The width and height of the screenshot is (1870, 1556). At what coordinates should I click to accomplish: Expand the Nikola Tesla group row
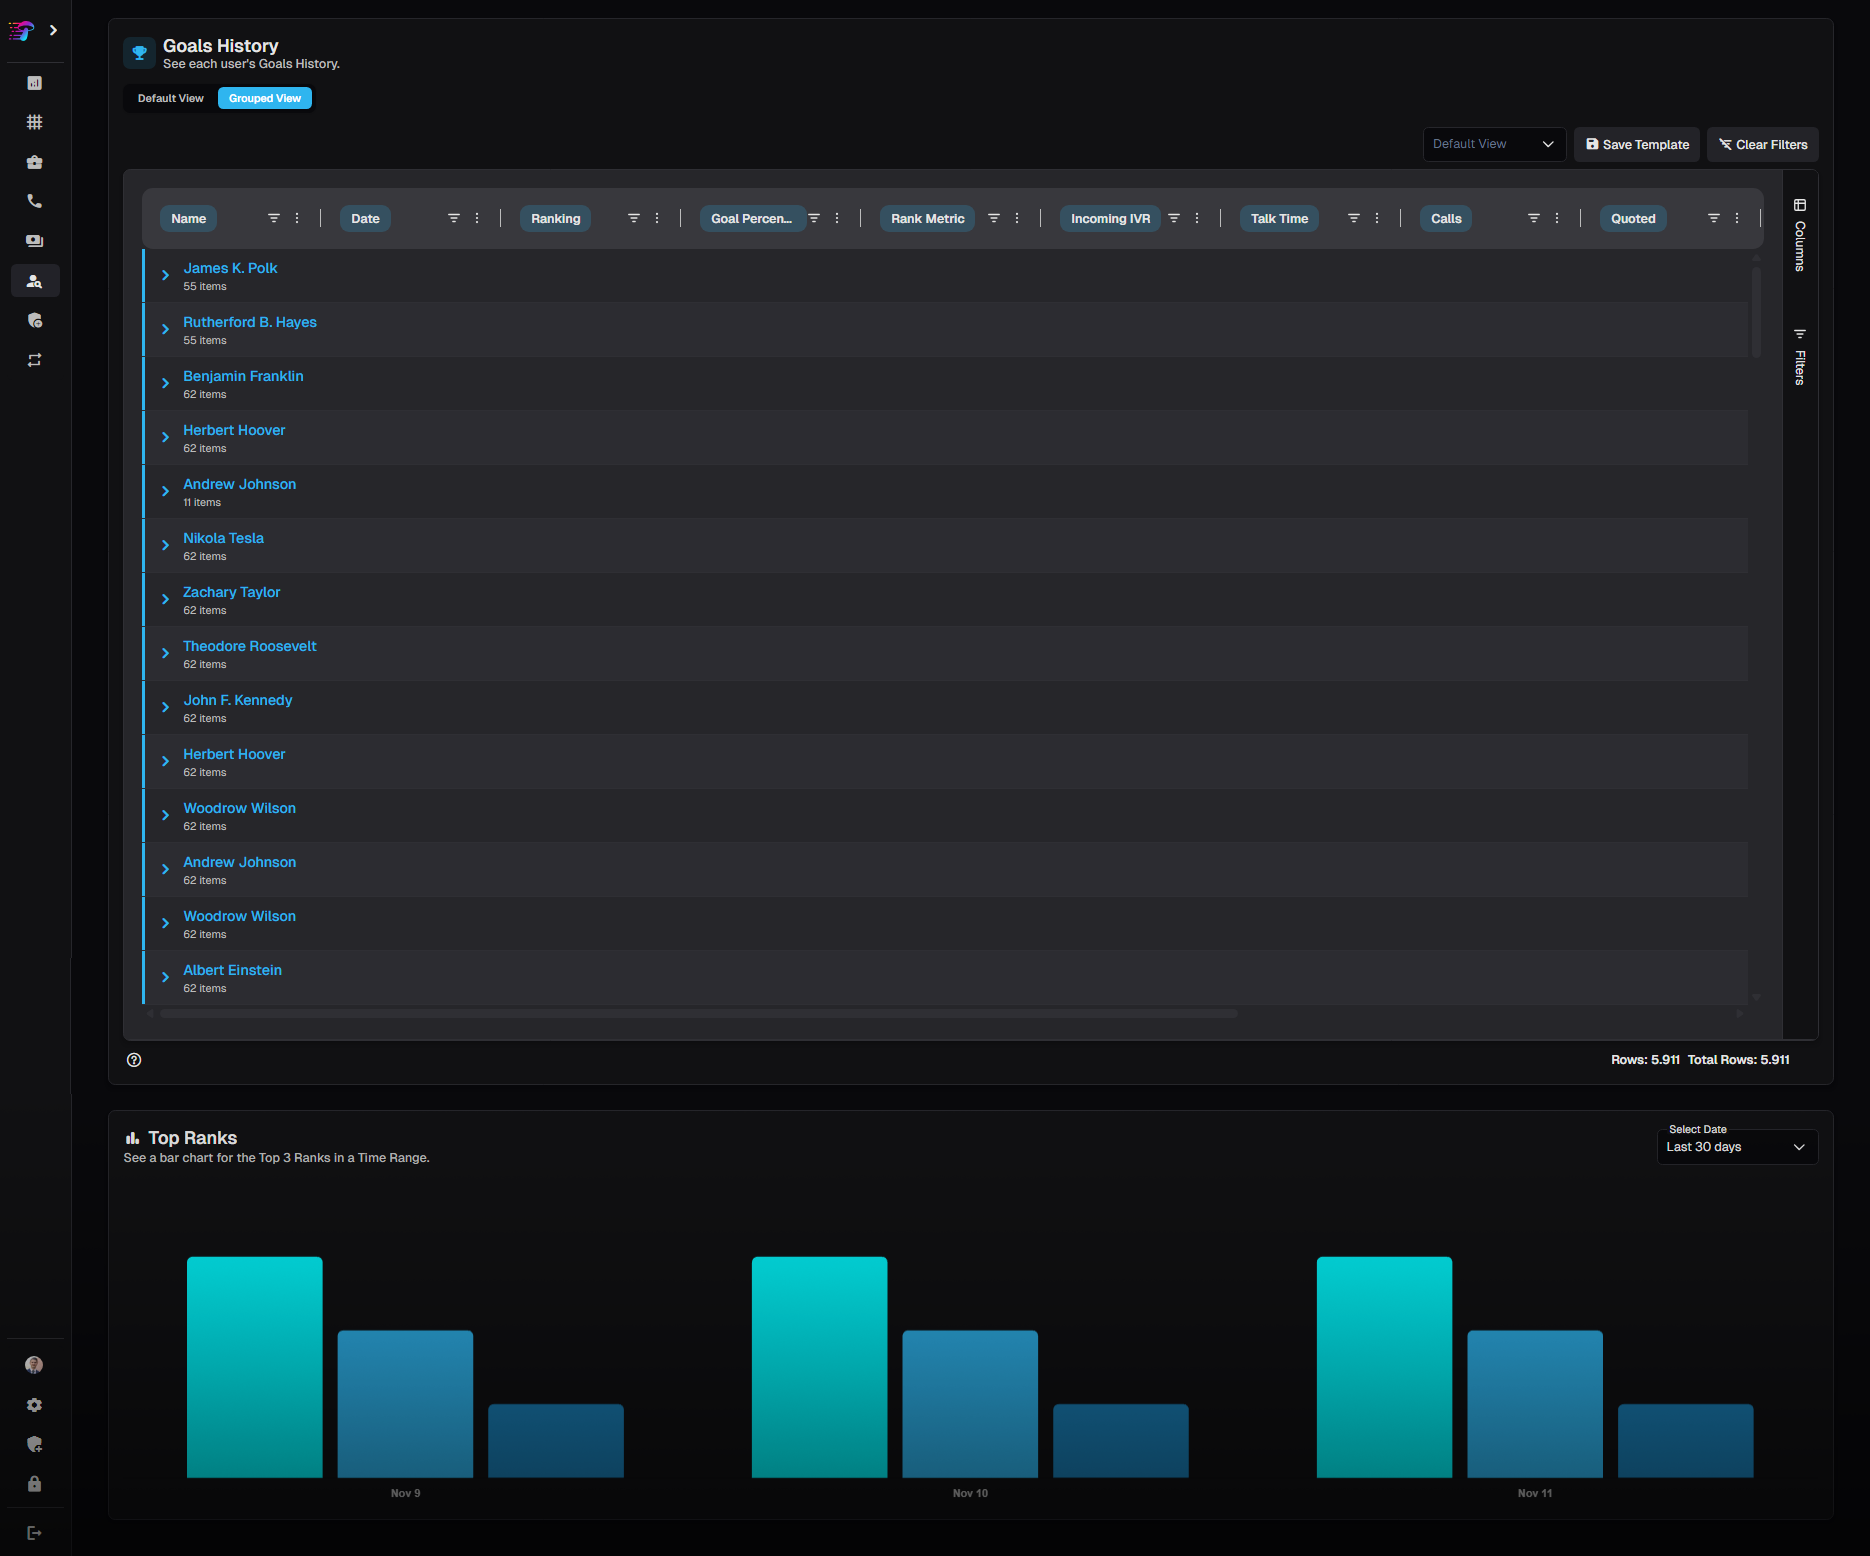click(166, 545)
